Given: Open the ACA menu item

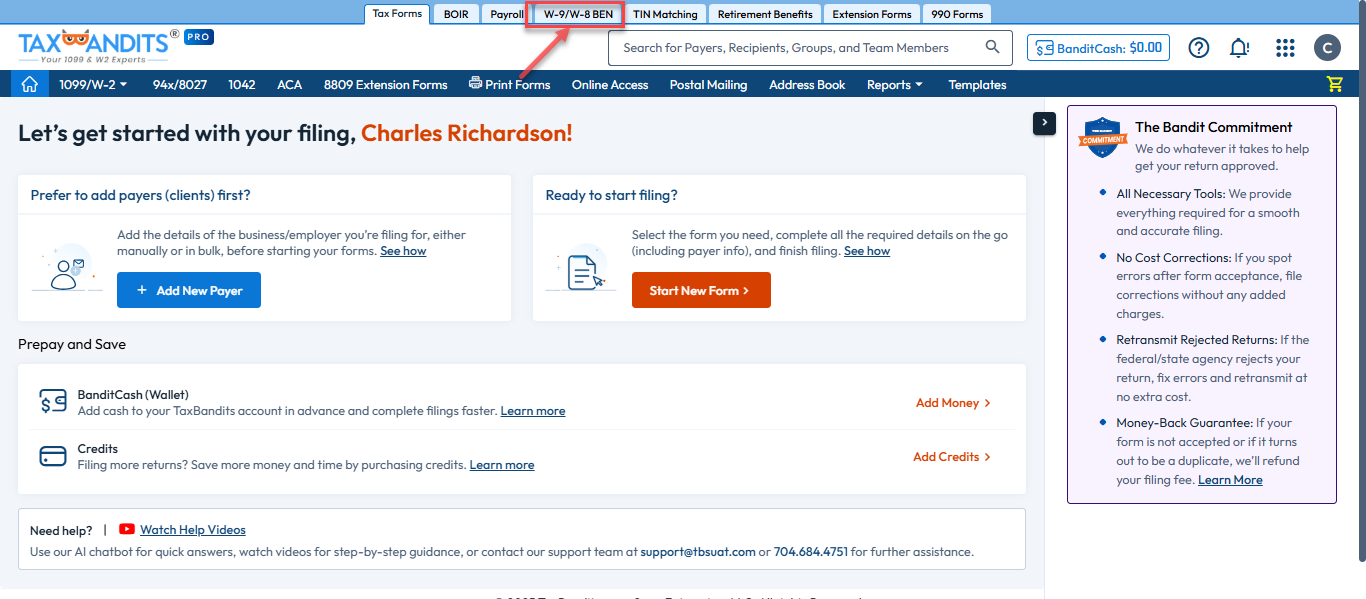Looking at the screenshot, I should (x=290, y=84).
